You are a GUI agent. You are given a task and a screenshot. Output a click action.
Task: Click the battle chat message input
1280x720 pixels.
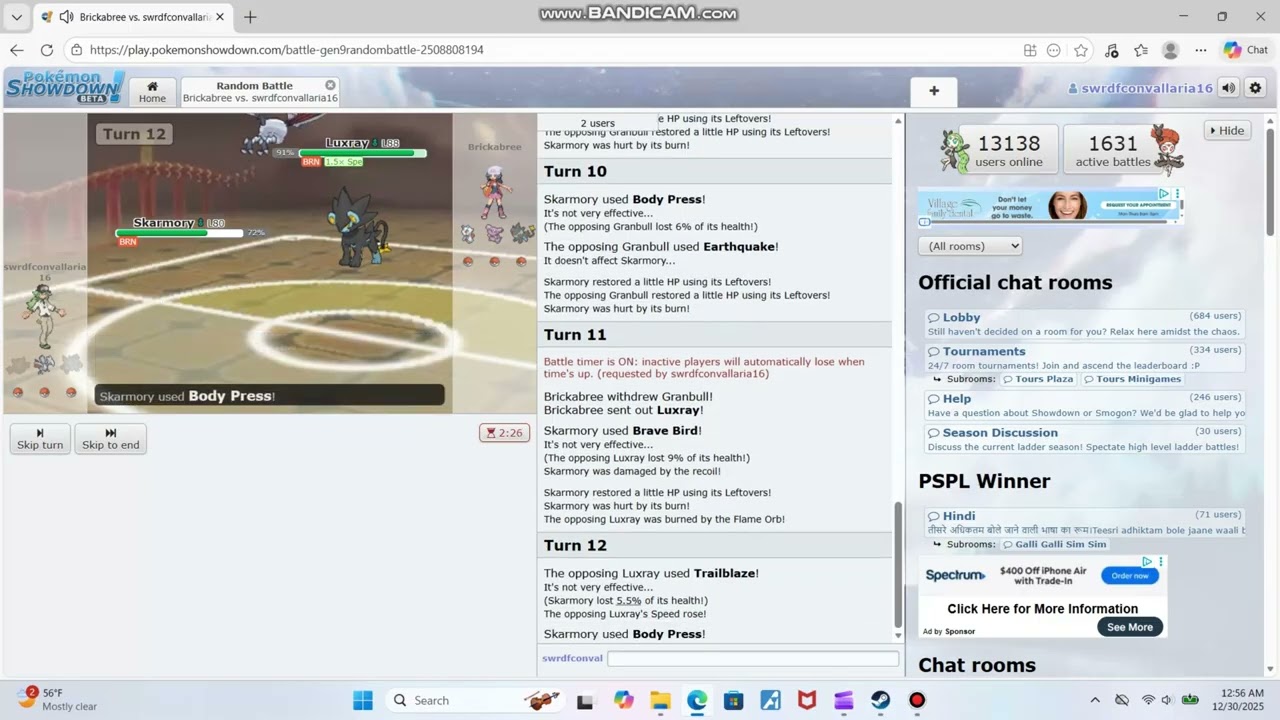[x=753, y=658]
